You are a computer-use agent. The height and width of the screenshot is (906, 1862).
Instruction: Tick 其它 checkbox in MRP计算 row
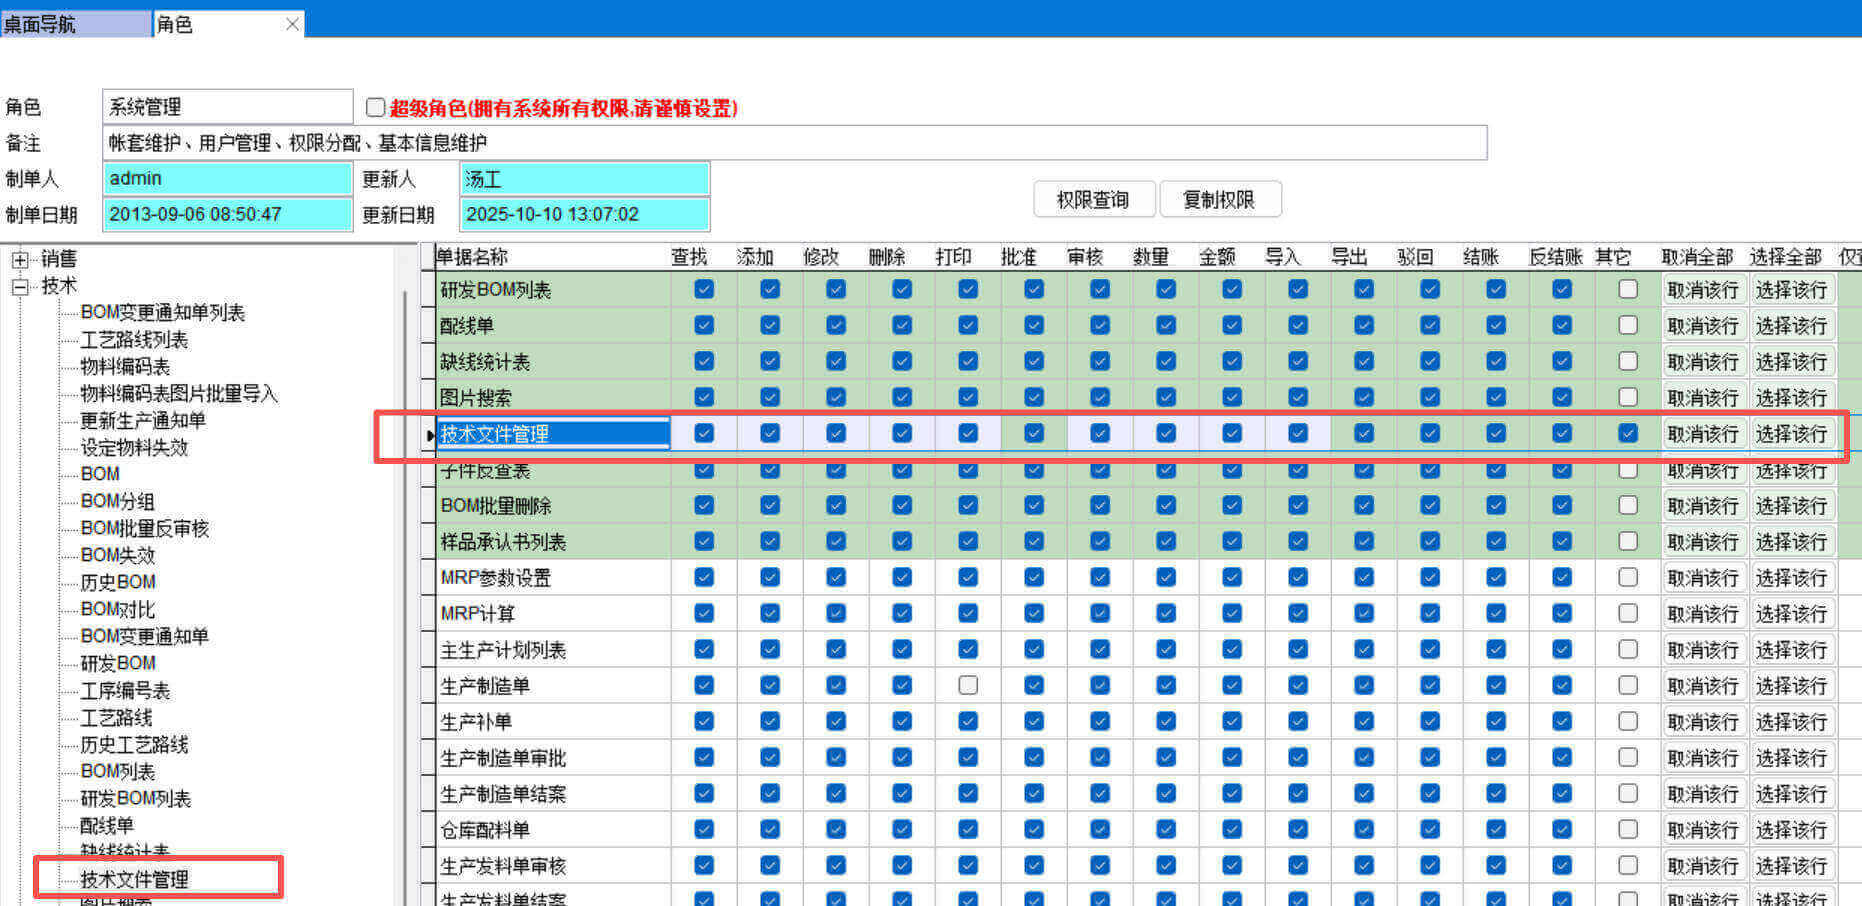1628,613
